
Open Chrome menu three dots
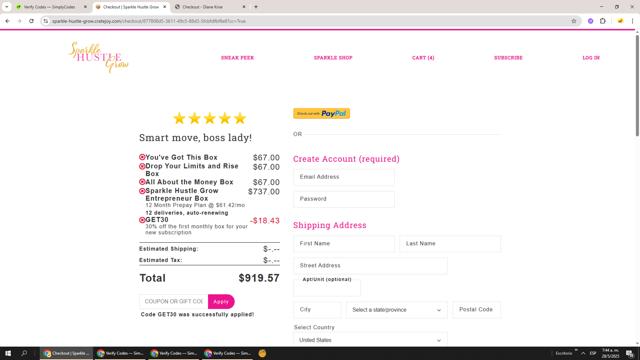[632, 21]
